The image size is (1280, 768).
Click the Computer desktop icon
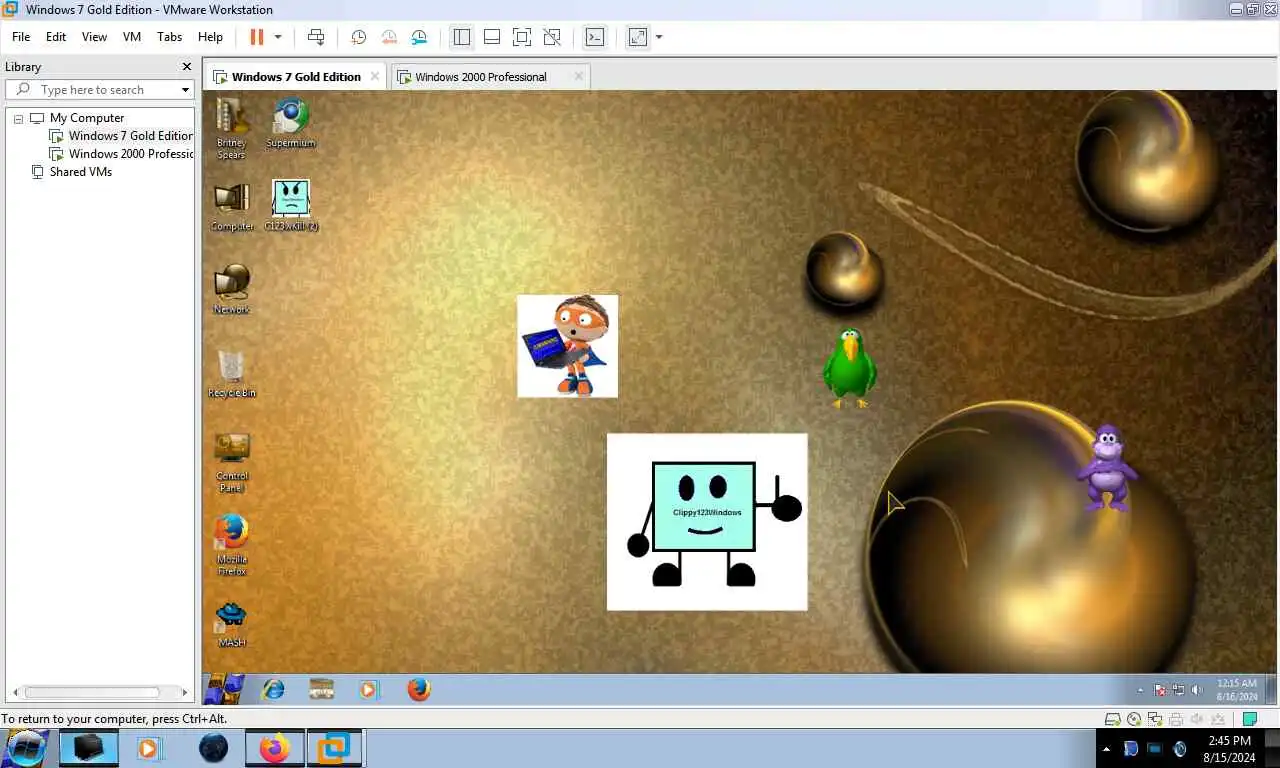pyautogui.click(x=232, y=207)
